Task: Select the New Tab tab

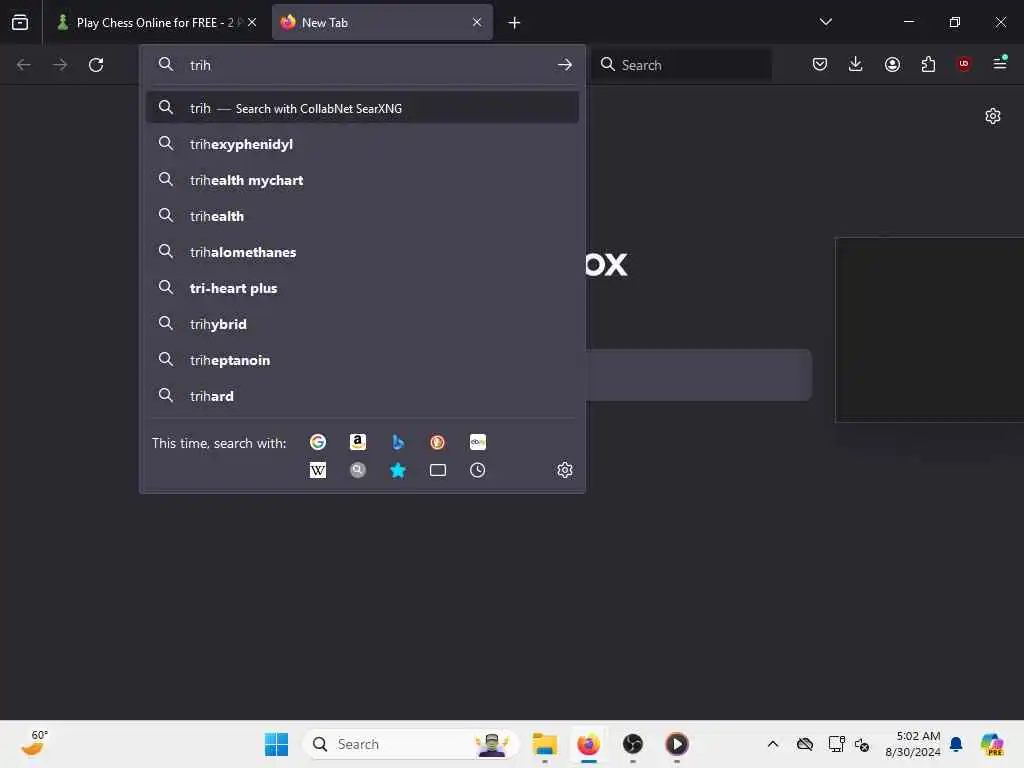Action: point(382,23)
